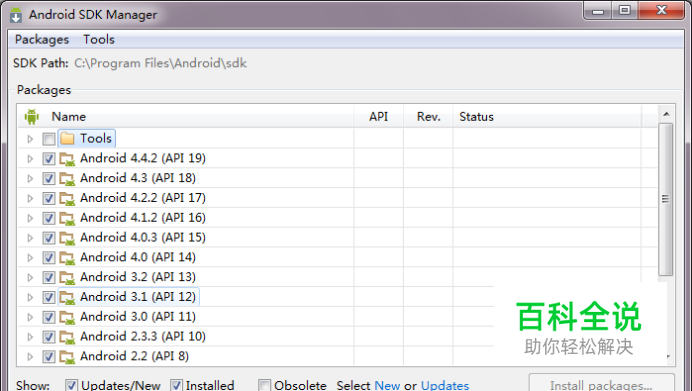Click the Android 2.2 (API 8) package icon
The height and width of the screenshot is (391, 692).
click(67, 357)
